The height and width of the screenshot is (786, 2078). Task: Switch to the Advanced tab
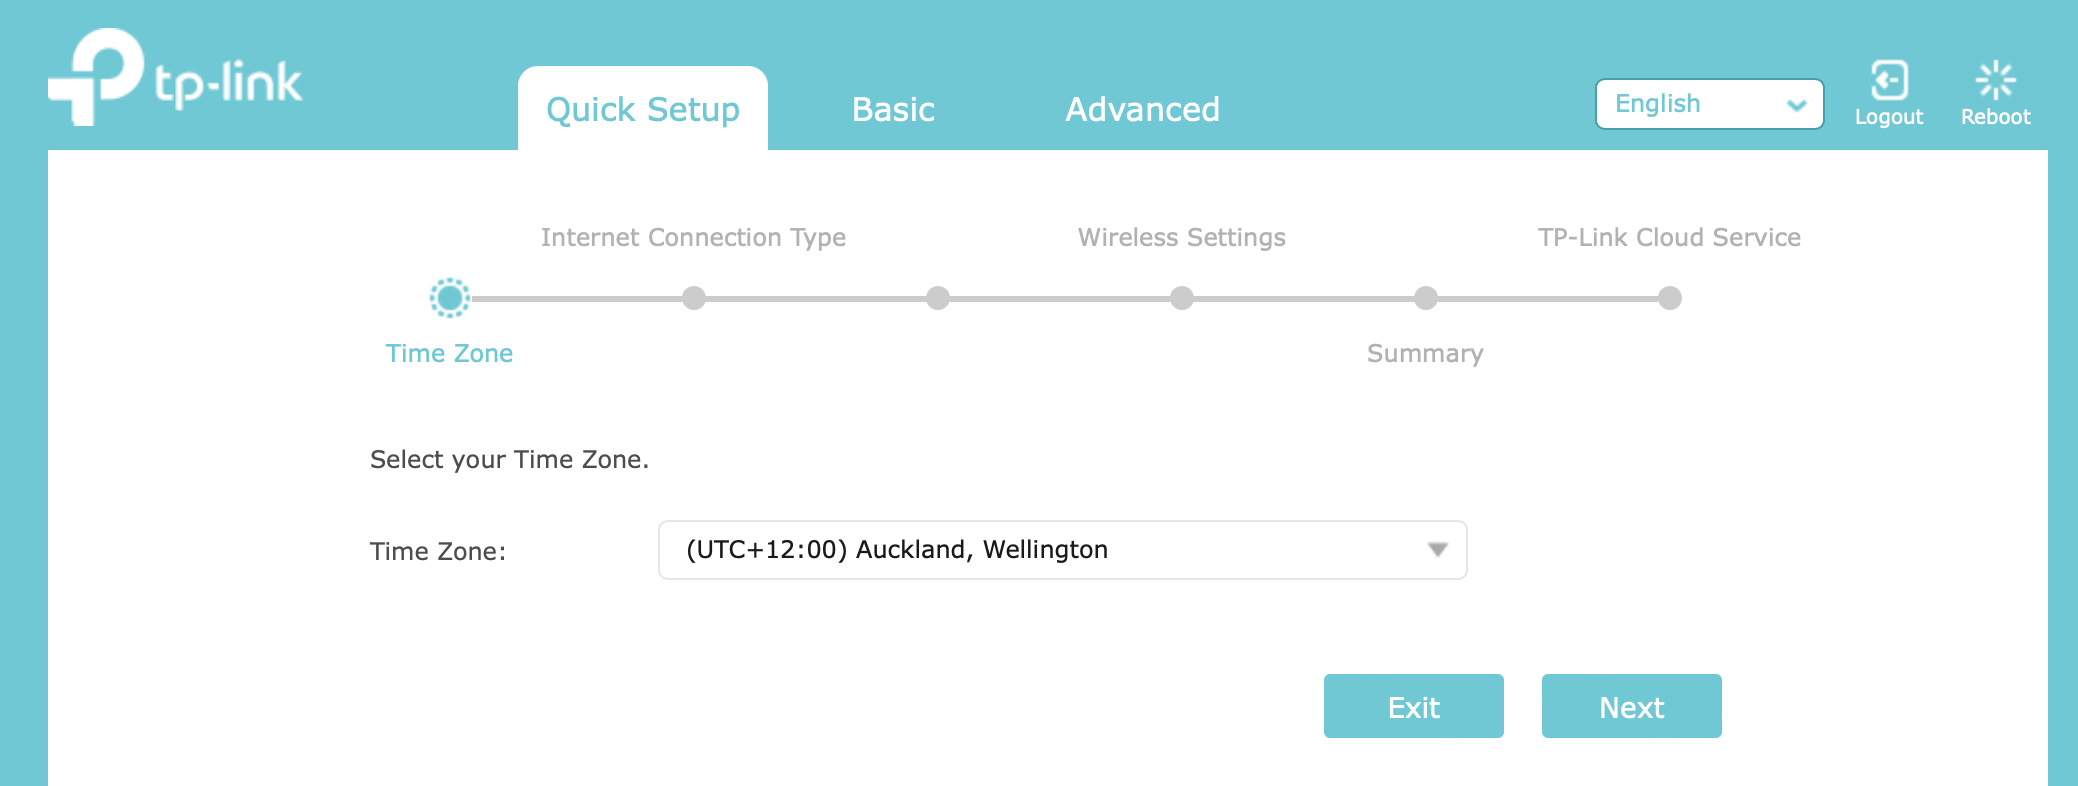1142,110
